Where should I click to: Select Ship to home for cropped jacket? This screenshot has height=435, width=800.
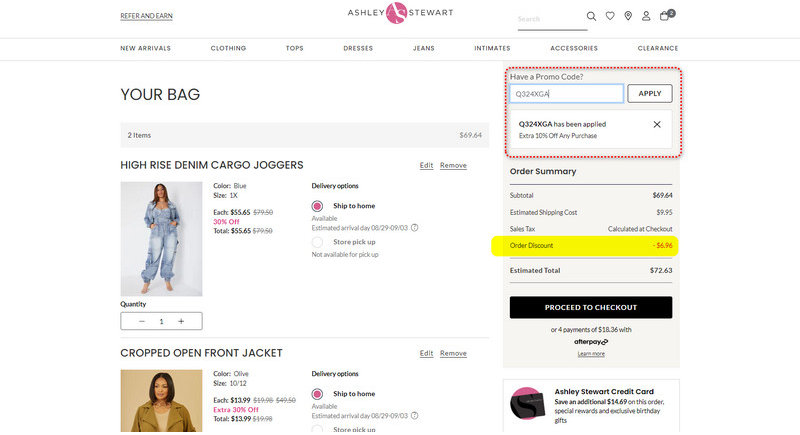(318, 394)
